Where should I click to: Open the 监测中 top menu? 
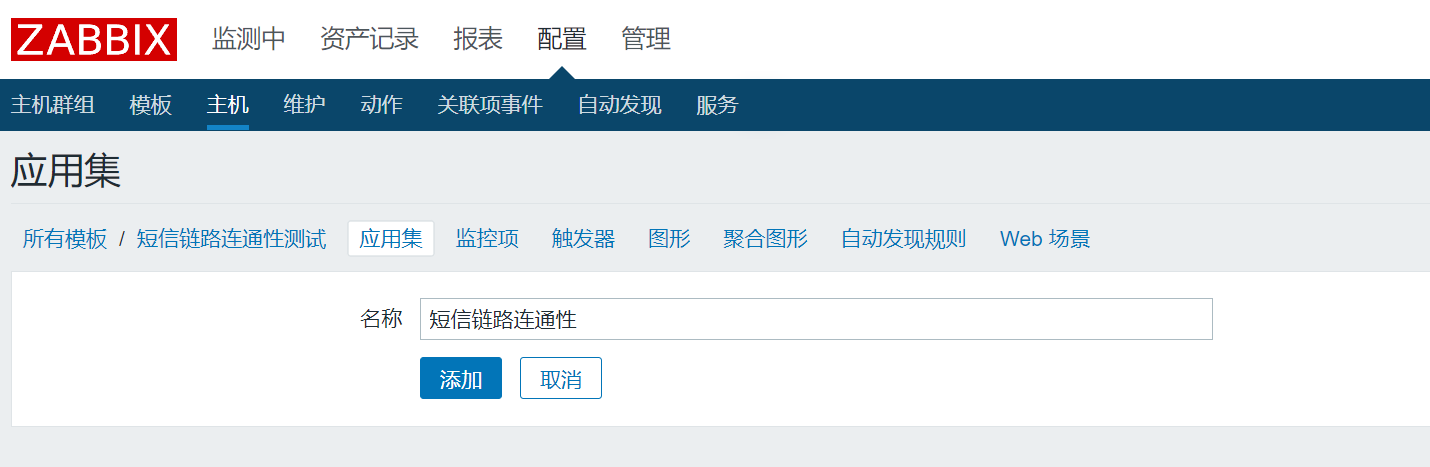249,40
